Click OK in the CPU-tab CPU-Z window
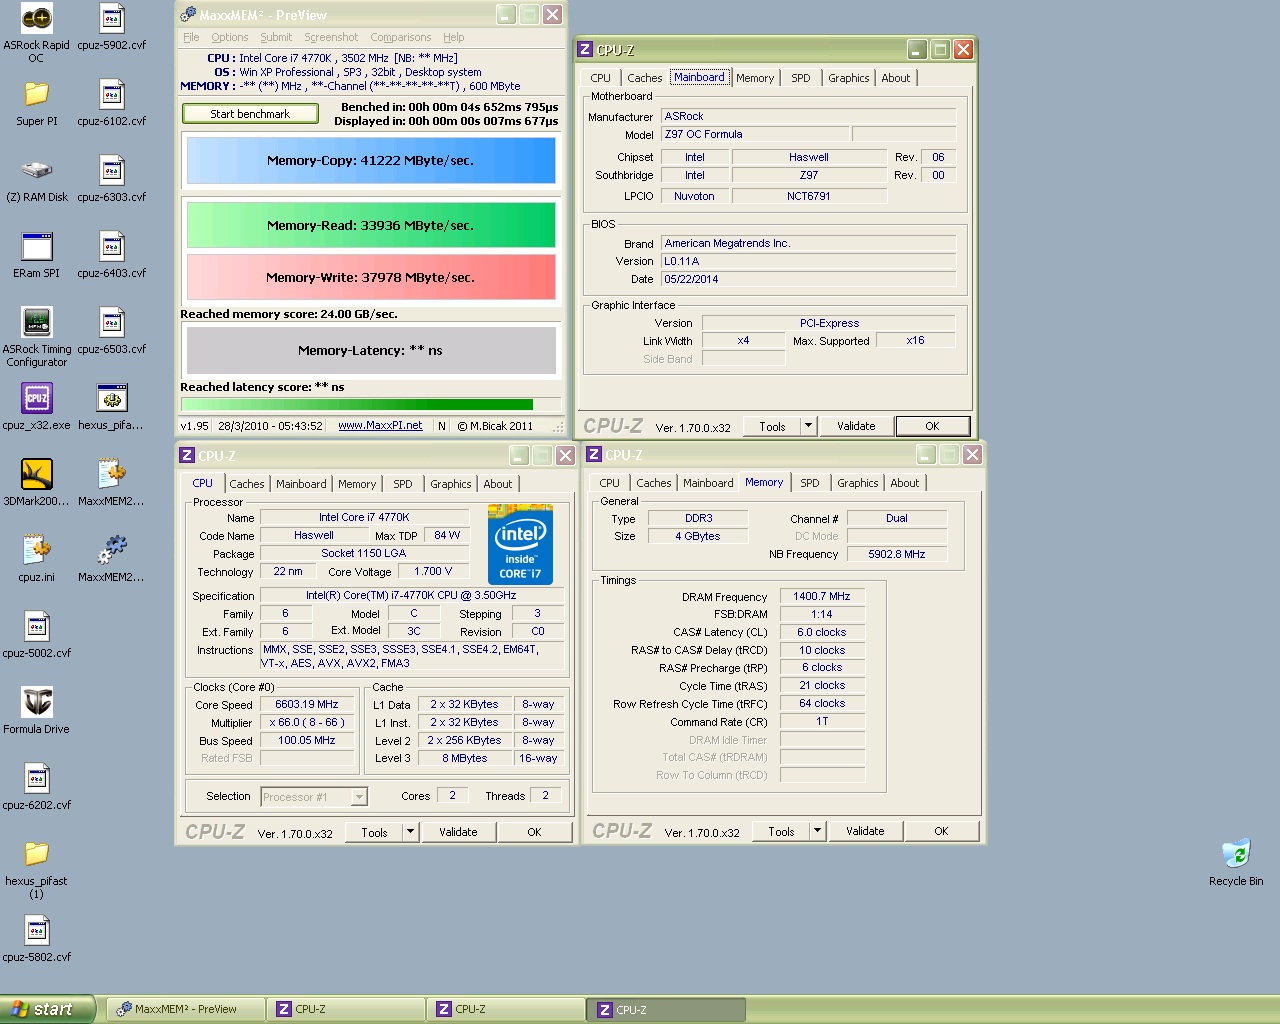The image size is (1280, 1024). click(534, 832)
